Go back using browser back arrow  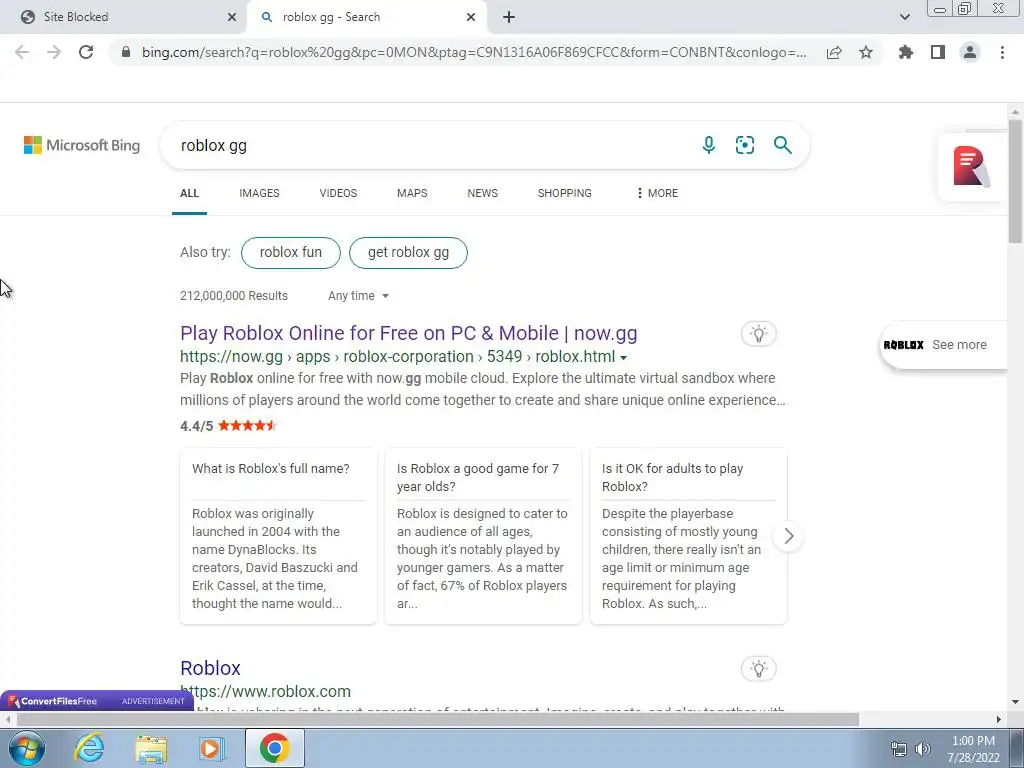click(22, 52)
